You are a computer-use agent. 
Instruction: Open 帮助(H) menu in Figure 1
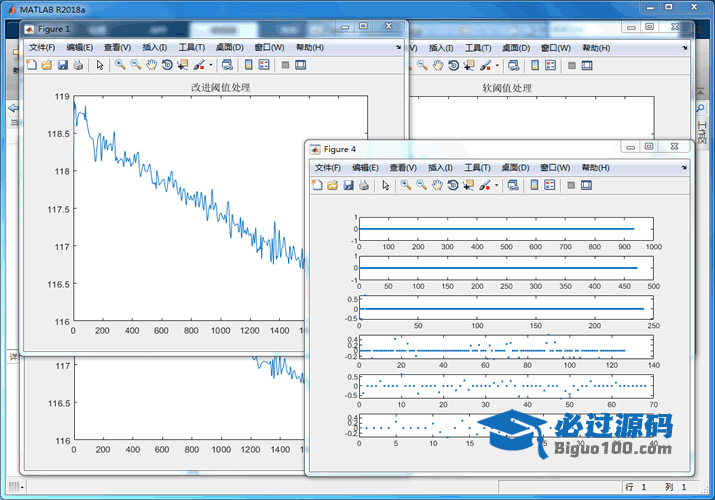pos(310,47)
